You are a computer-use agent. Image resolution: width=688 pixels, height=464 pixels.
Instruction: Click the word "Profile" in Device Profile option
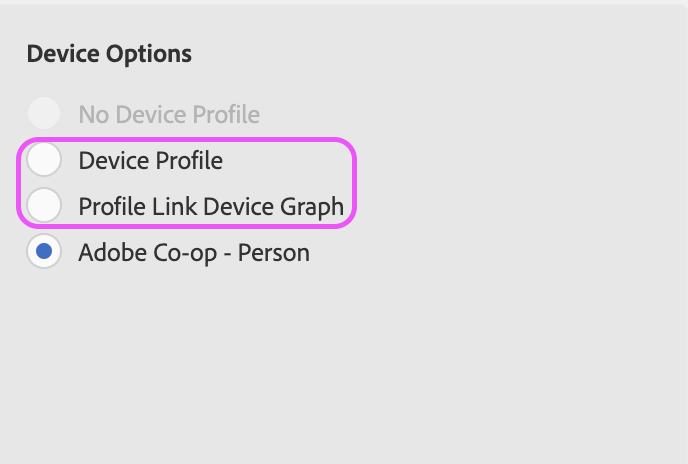(x=186, y=160)
